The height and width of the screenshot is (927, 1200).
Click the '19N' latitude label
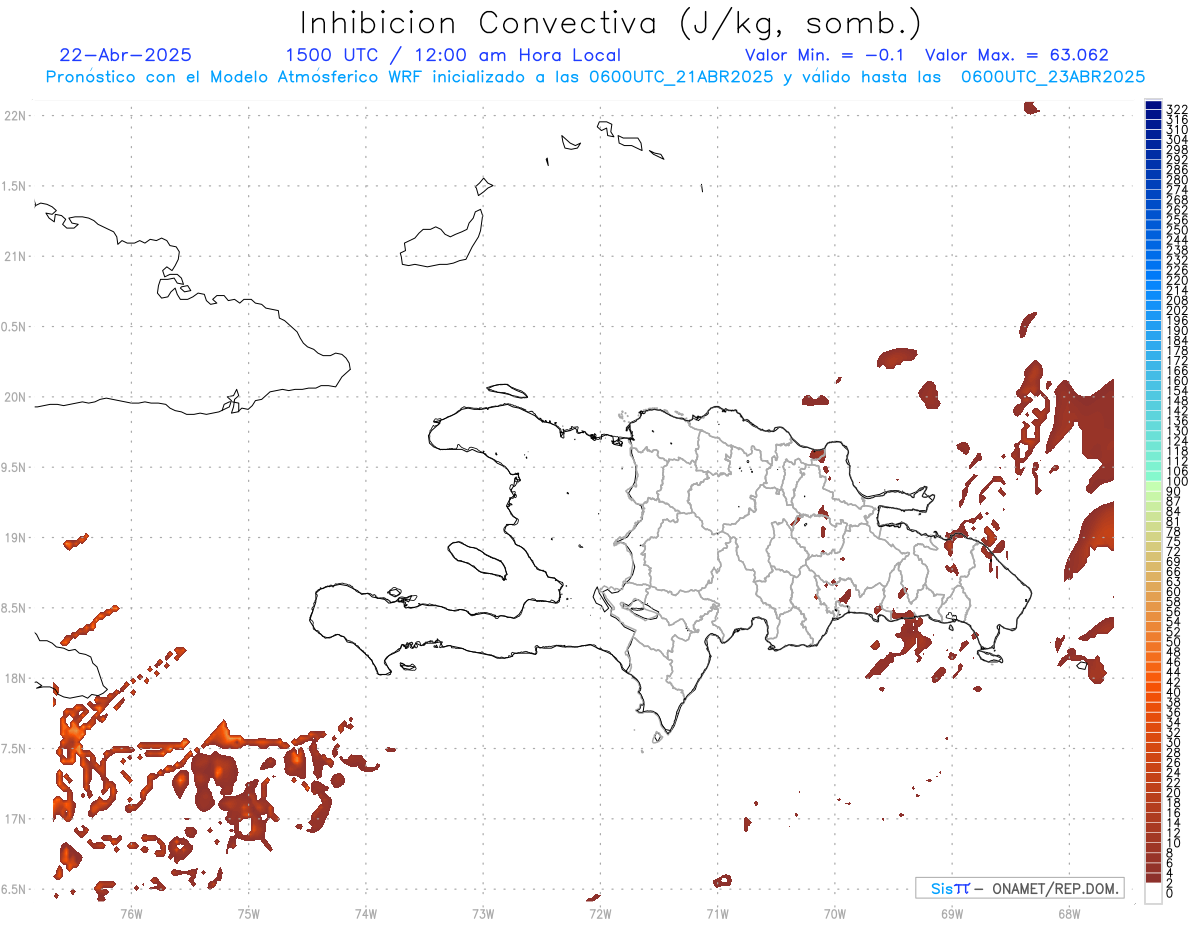(14, 538)
